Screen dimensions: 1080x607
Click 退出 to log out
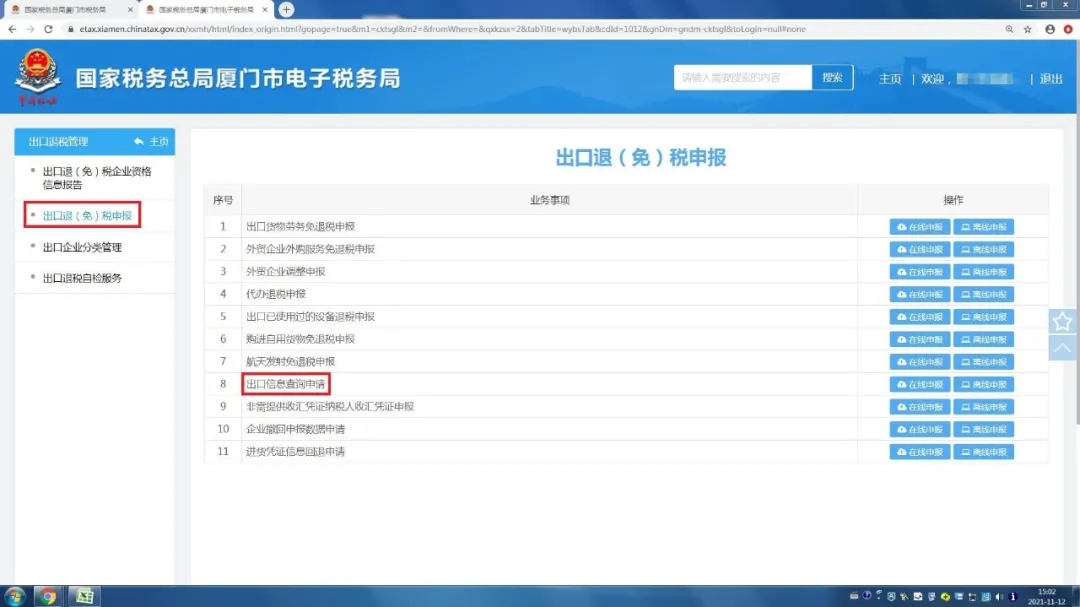(1051, 79)
